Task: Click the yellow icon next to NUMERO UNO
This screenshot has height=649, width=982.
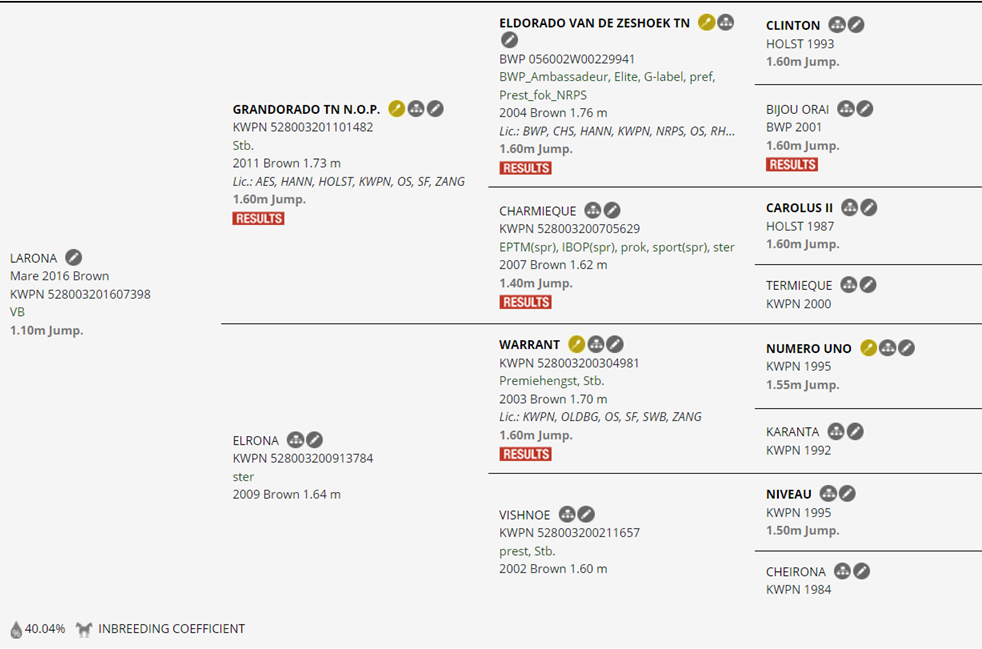Action: pyautogui.click(x=869, y=348)
